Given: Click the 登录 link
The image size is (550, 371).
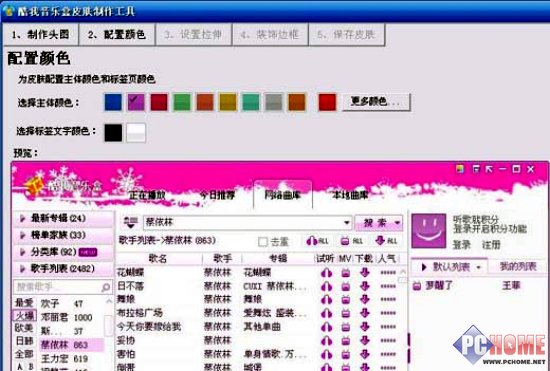Looking at the screenshot, I should point(462,245).
